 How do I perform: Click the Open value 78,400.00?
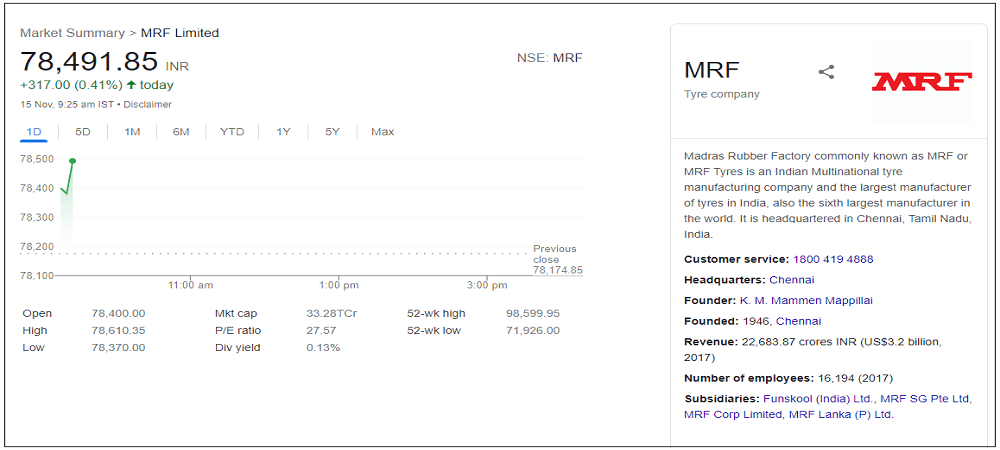click(x=119, y=314)
